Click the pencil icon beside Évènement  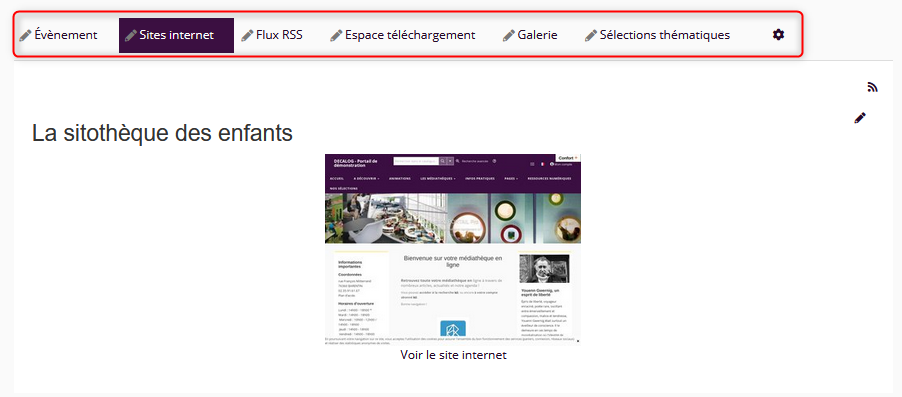(25, 36)
